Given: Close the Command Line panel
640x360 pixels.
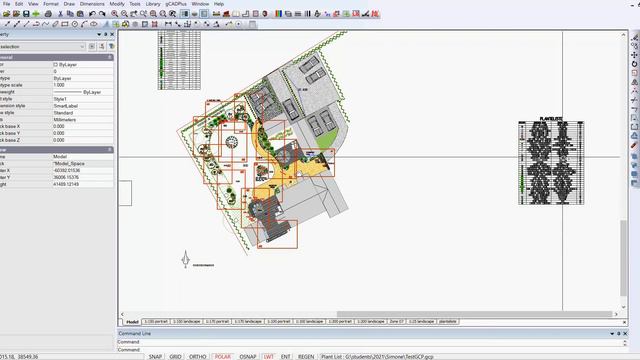Looking at the screenshot, I should (625, 334).
